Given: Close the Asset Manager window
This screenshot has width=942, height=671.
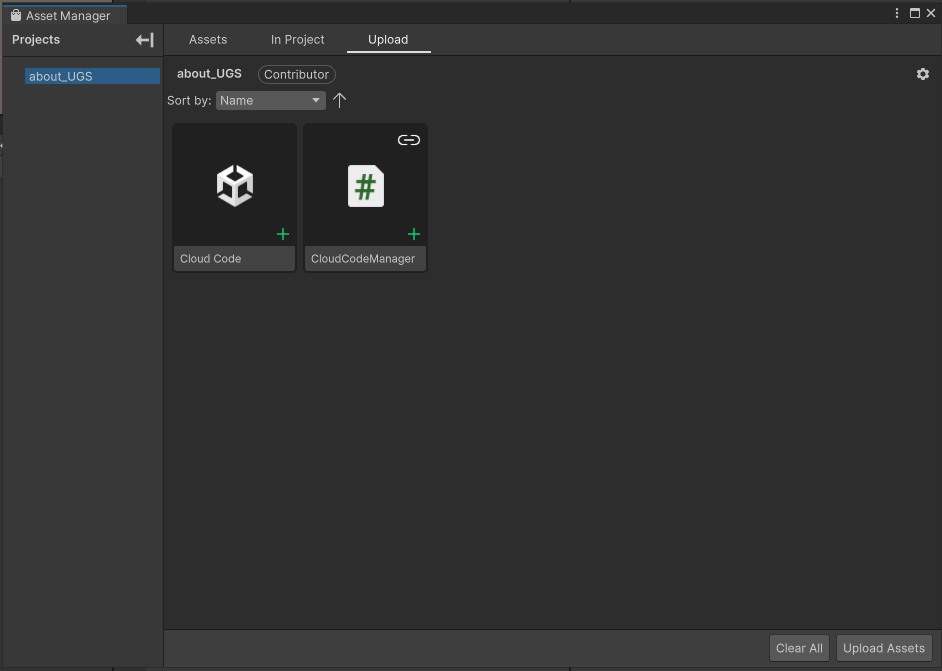Looking at the screenshot, I should [931, 13].
